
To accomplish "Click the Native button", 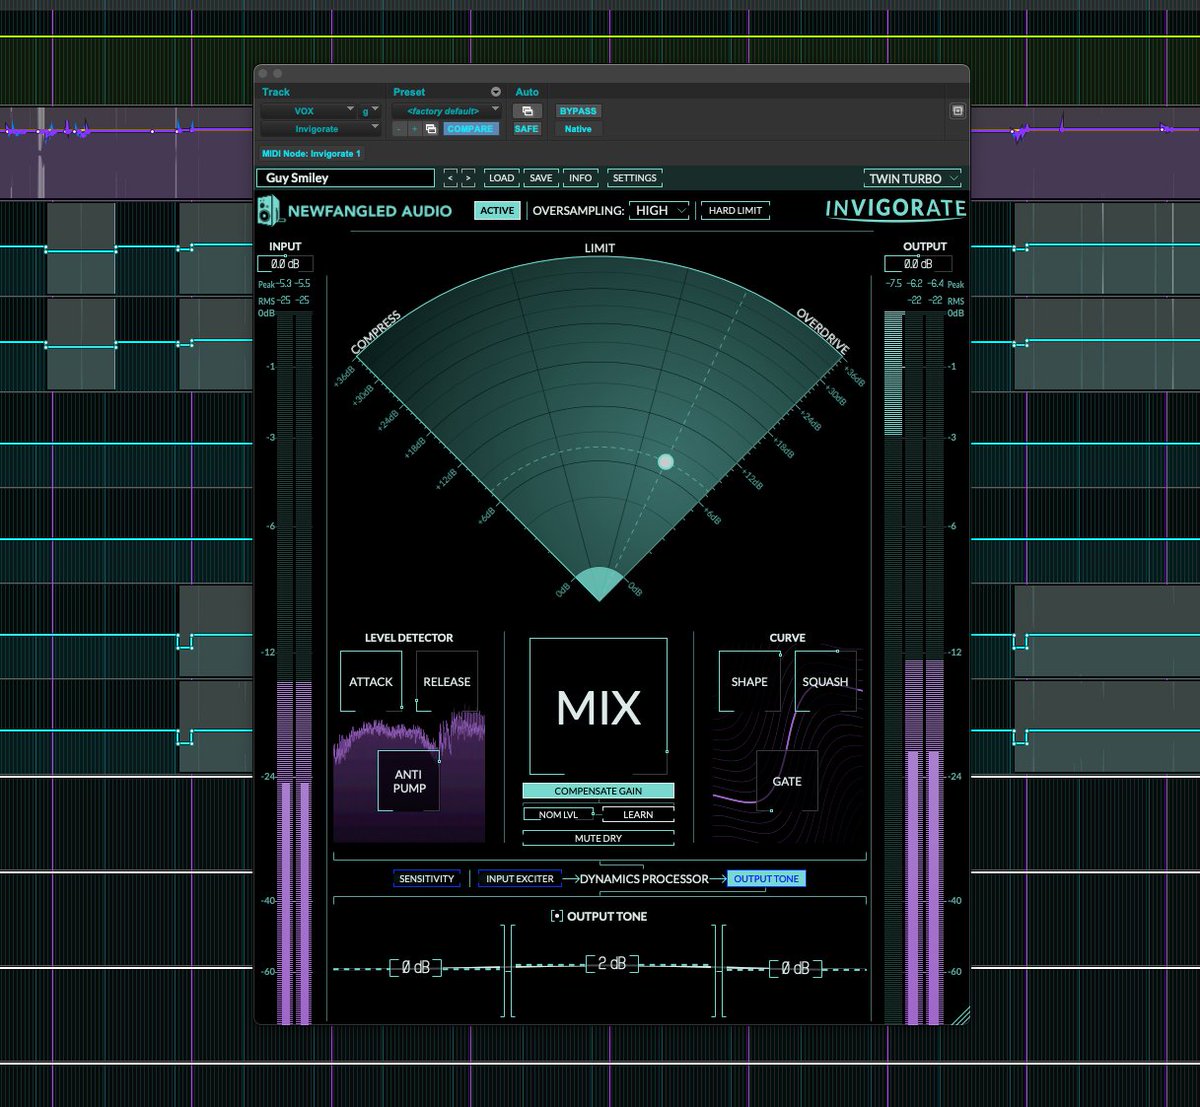I will [578, 129].
